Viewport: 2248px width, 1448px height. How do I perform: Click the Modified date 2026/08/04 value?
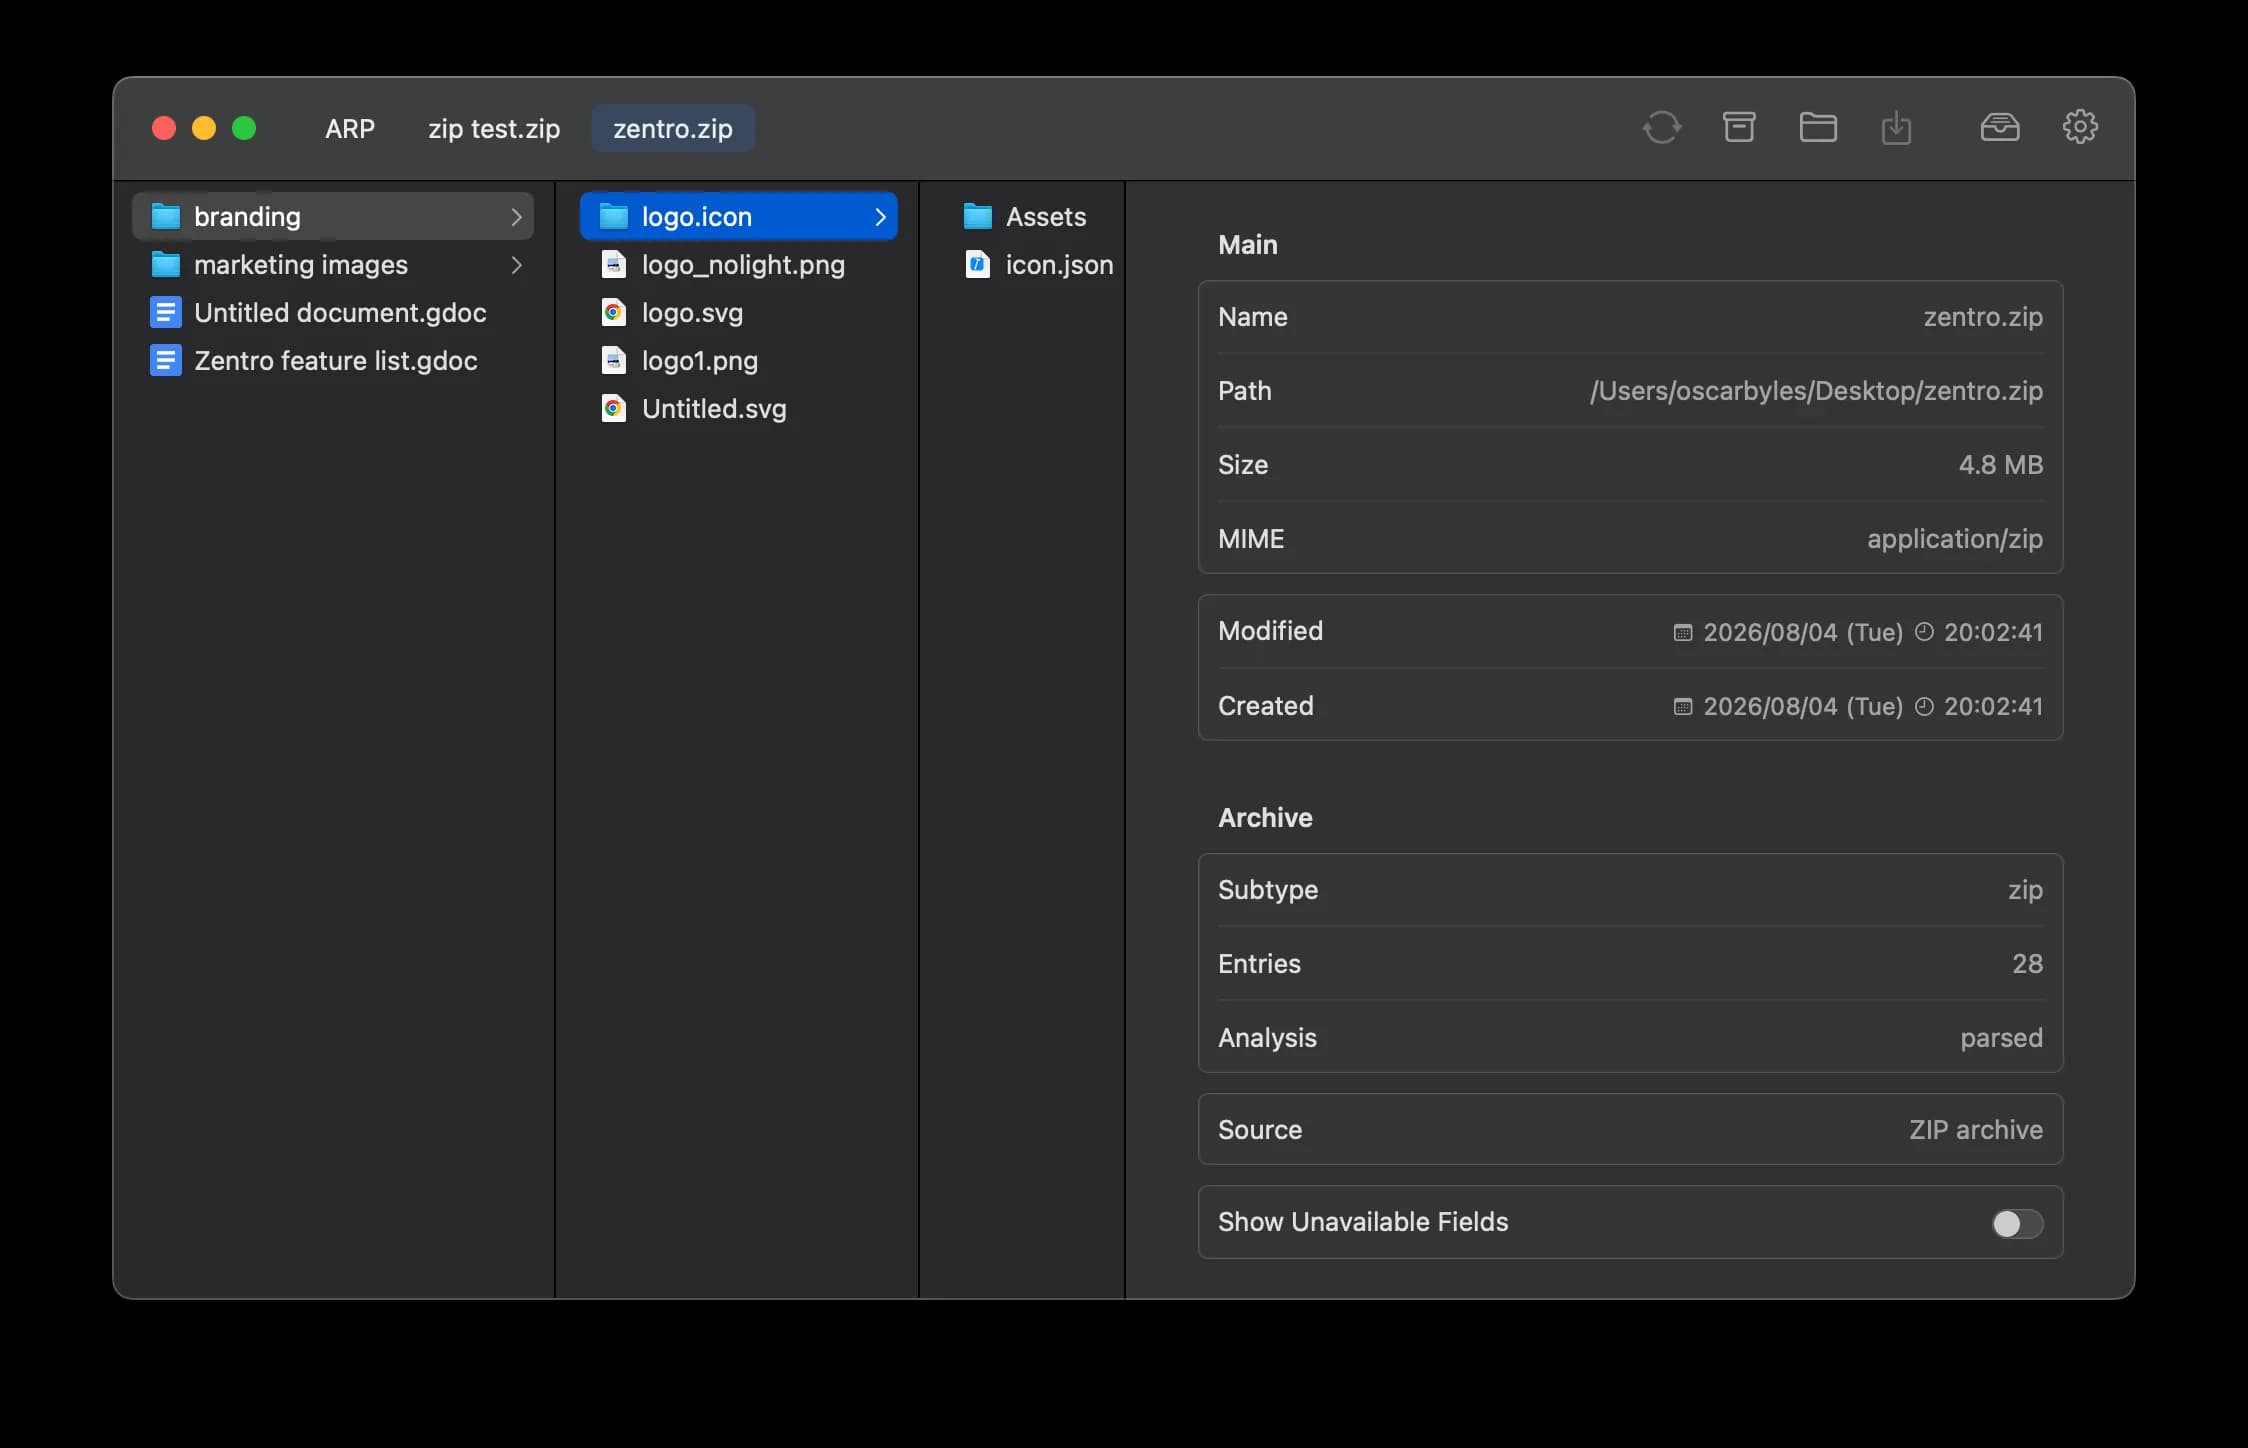click(1803, 632)
